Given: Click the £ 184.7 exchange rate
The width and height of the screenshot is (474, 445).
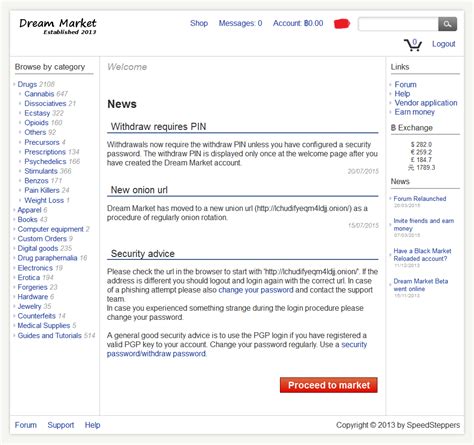Looking at the screenshot, I should (421, 160).
